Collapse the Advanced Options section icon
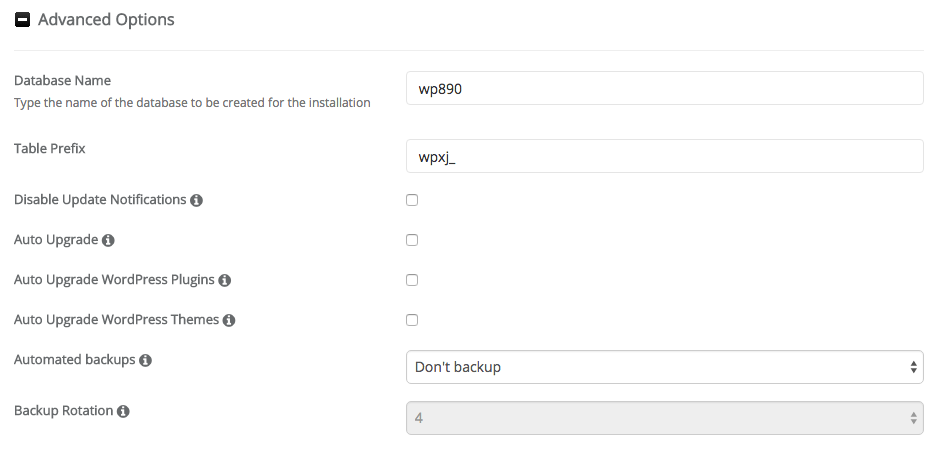Viewport: 951px width, 453px height. click(x=22, y=20)
